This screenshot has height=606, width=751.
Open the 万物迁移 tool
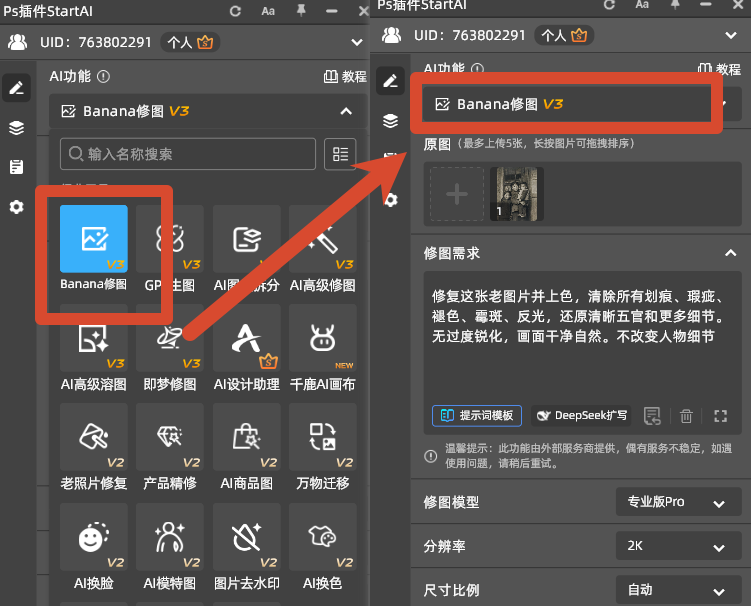(323, 437)
